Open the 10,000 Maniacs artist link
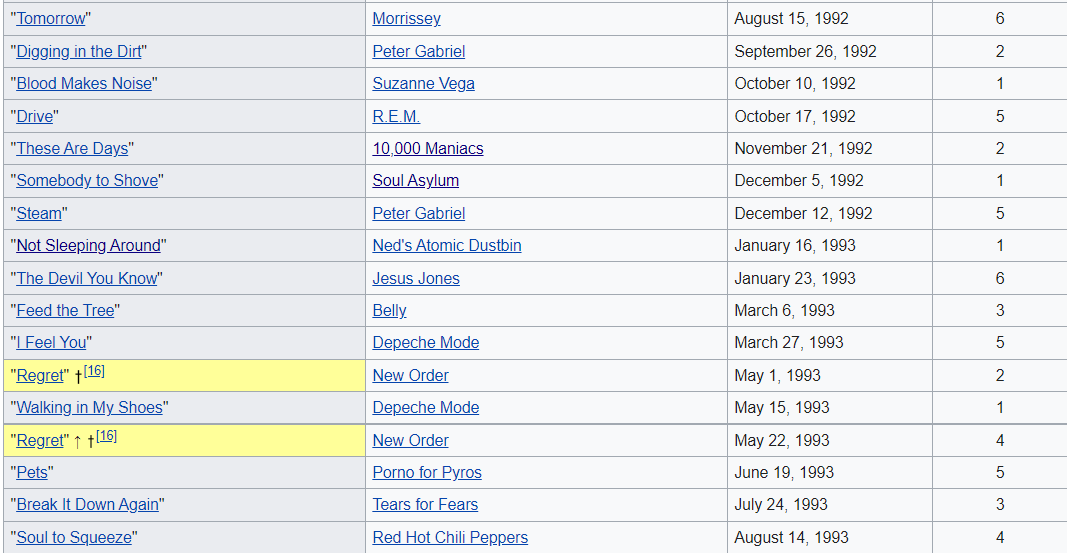This screenshot has height=553, width=1067. [428, 148]
